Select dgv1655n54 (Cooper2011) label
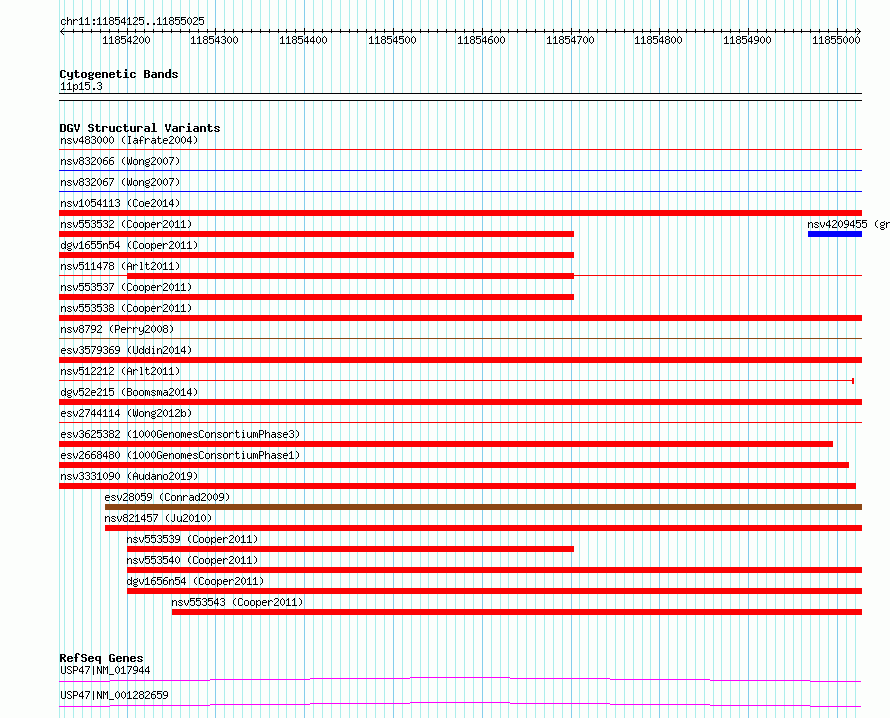 pyautogui.click(x=129, y=245)
